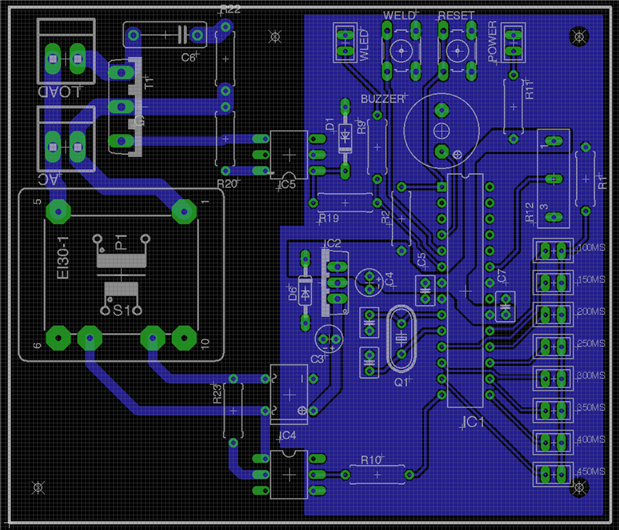The height and width of the screenshot is (530, 619).
Task: Click the bottom-right mounting hole
Action: 579,487
